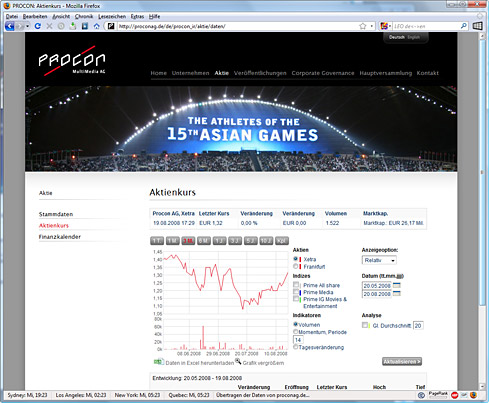Viewport: 489px width, 403px height.
Task: Click the stop loading X icon
Action: (x=49, y=26)
